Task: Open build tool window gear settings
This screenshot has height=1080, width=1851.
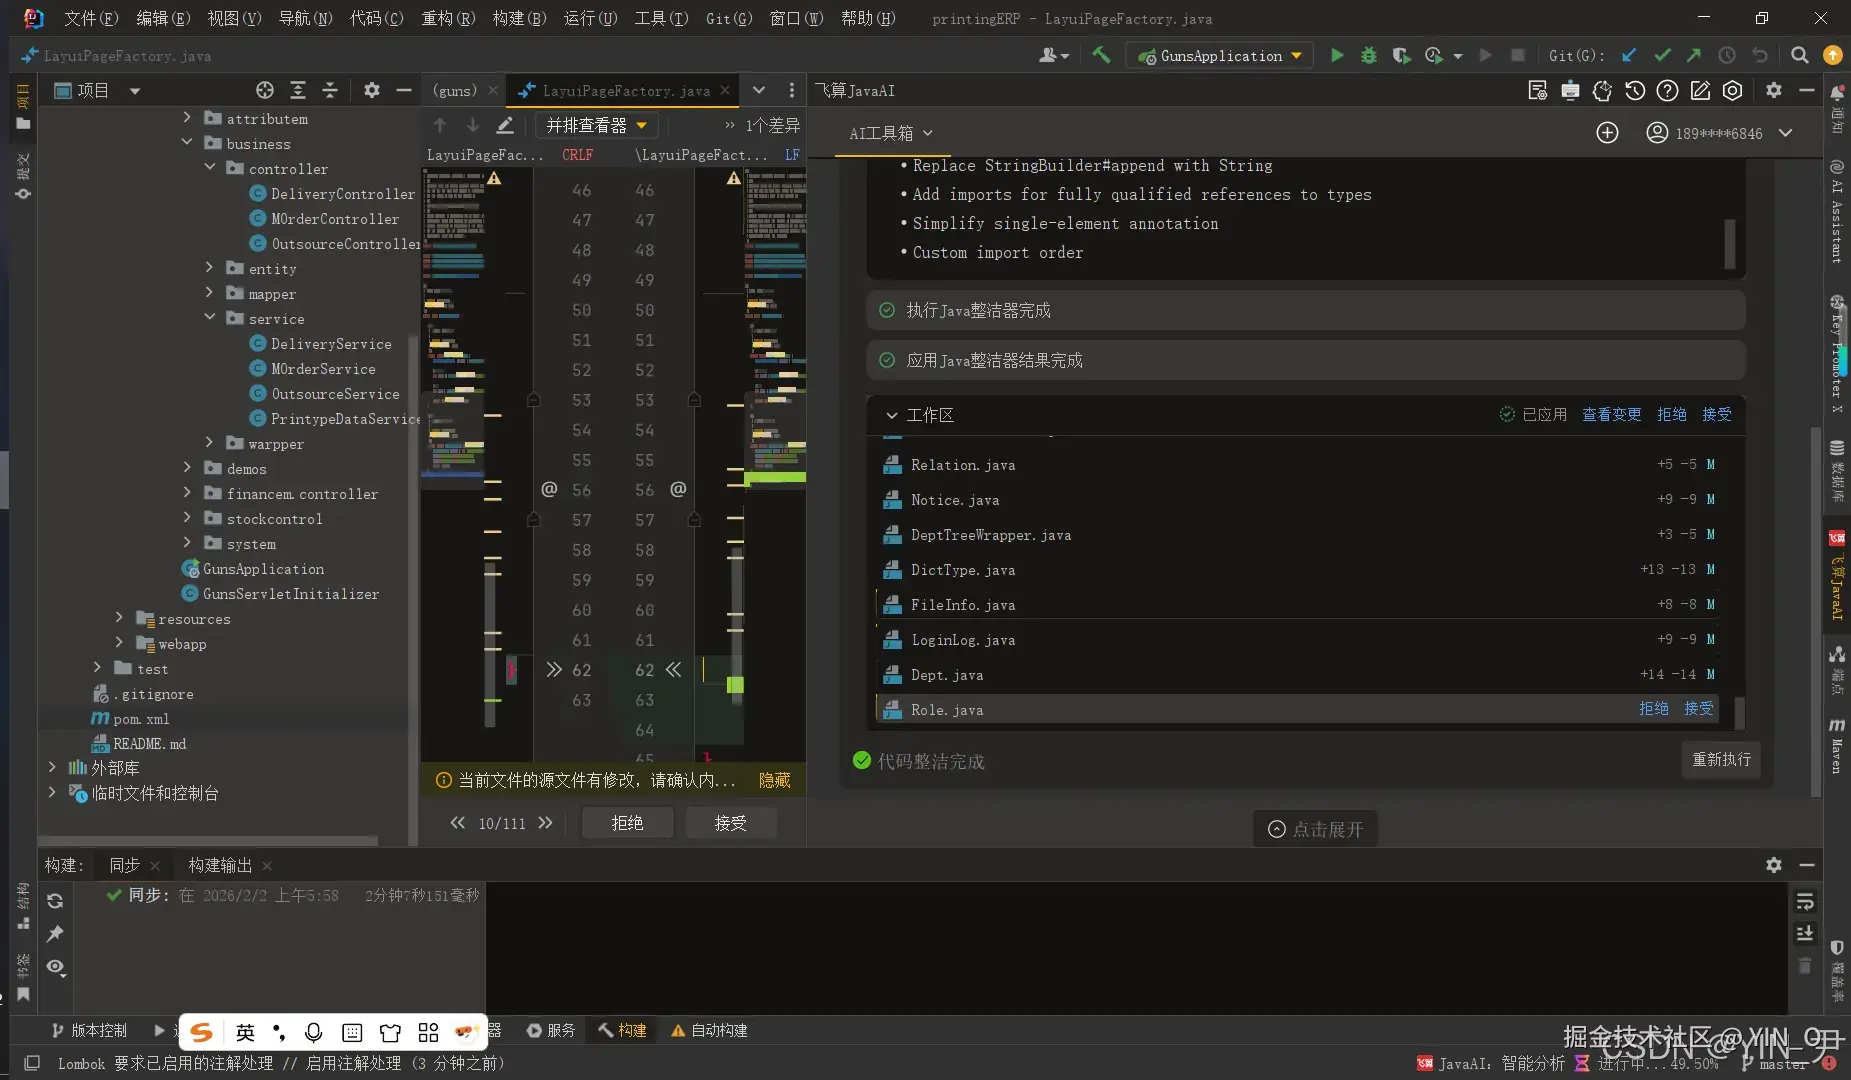Action: pos(1773,865)
